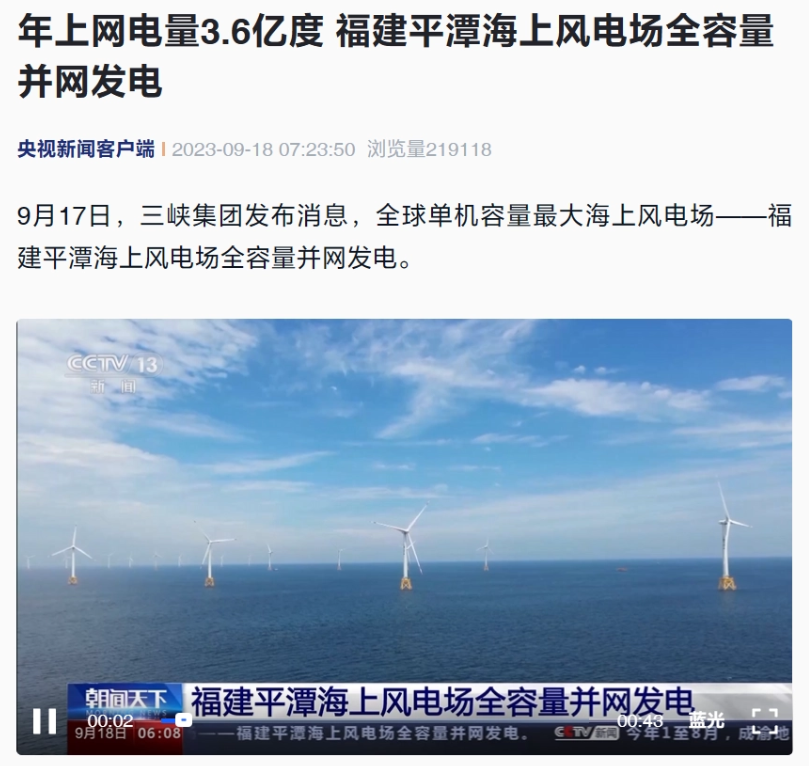This screenshot has height=766, width=809.
Task: Click the article headline about 平潭海上风电场
Action: pos(396,56)
